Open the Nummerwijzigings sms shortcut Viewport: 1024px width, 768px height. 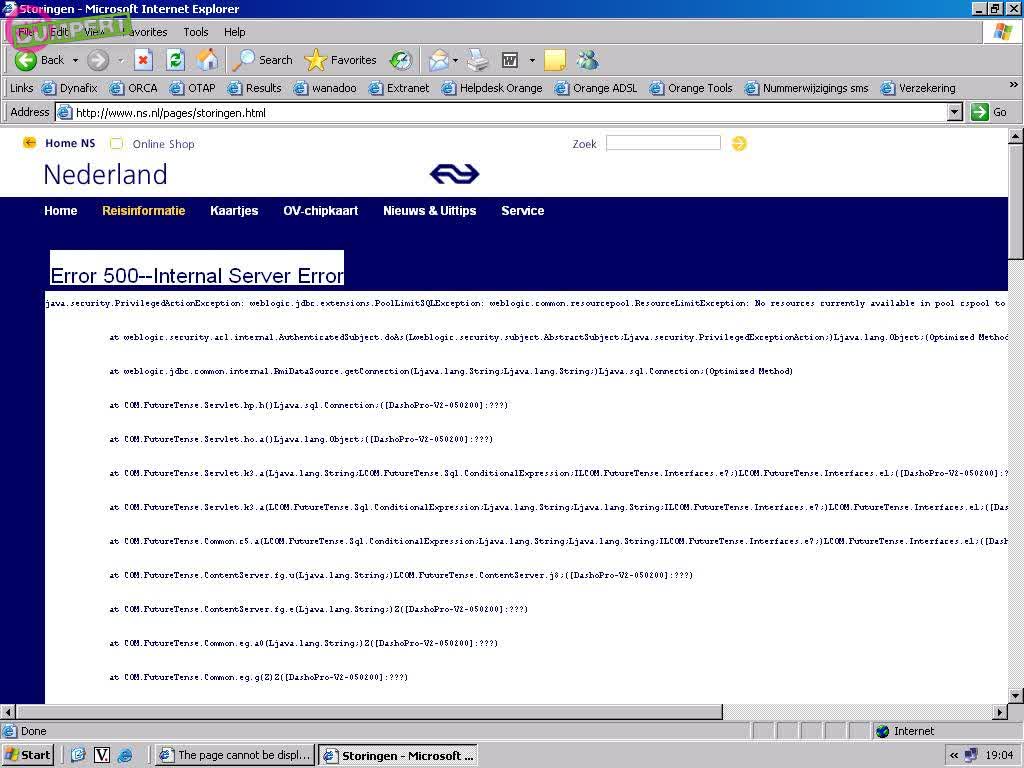click(x=807, y=88)
